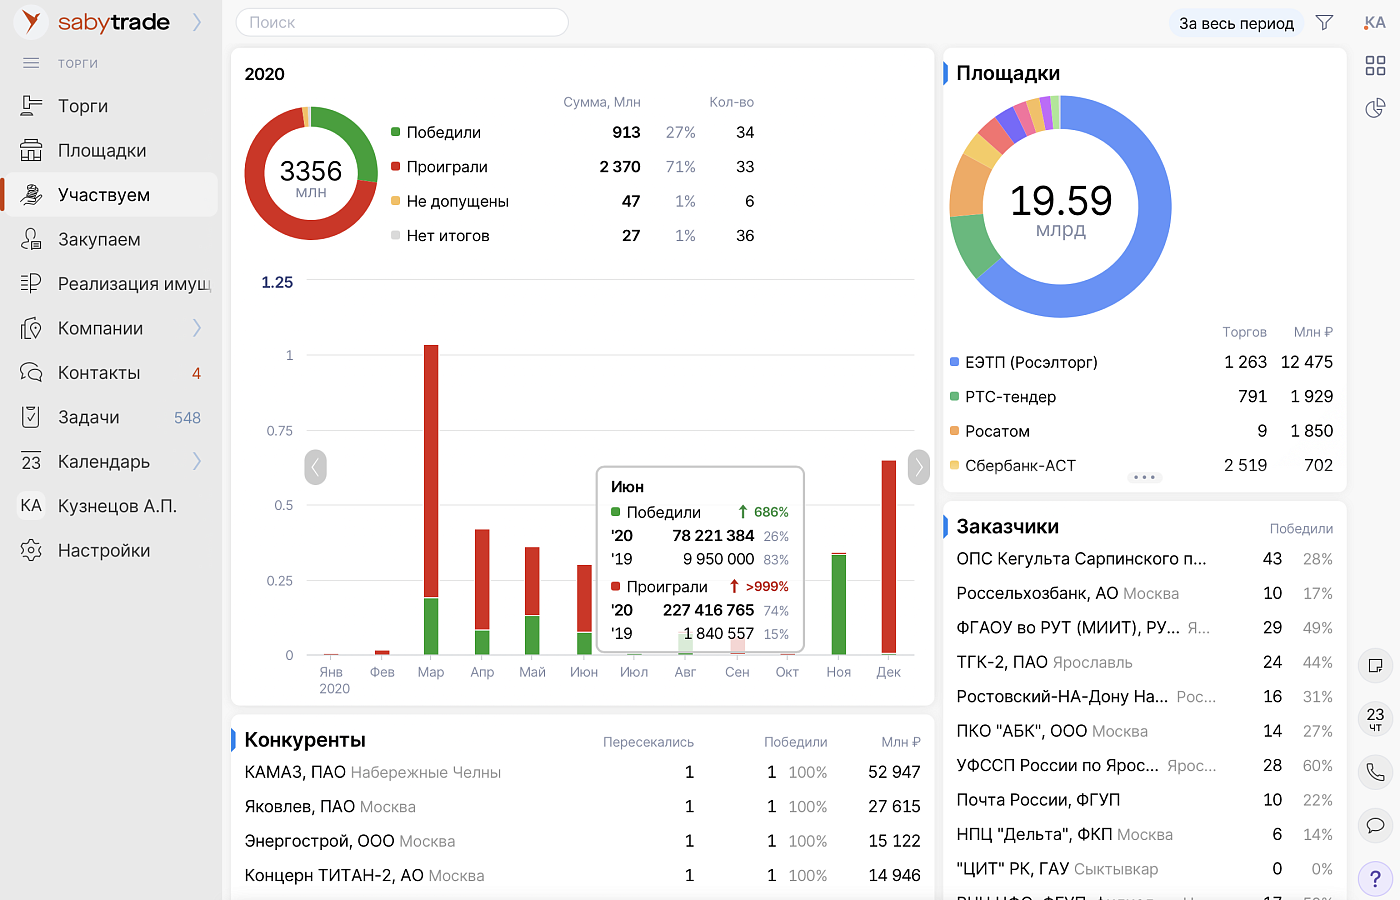1400x900 pixels.
Task: Select Участвуем in the sidebar
Action: (x=110, y=195)
